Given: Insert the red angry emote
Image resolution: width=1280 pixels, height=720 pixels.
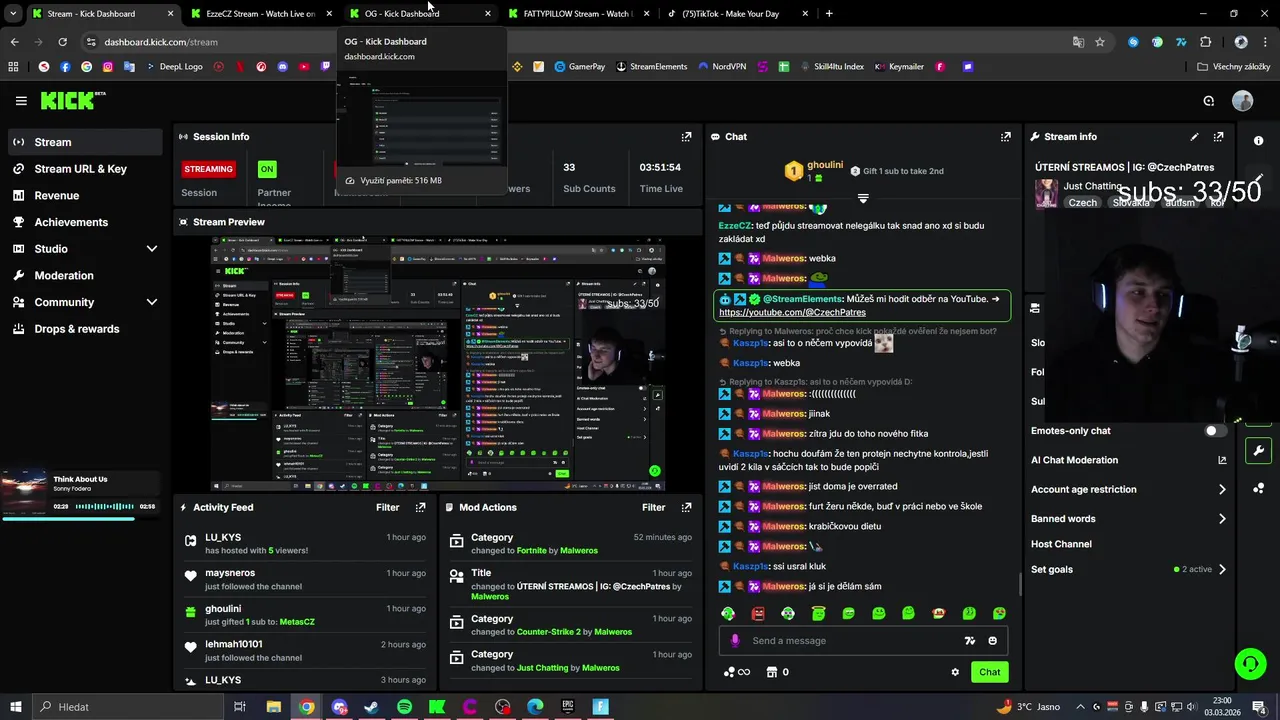Looking at the screenshot, I should point(758,613).
